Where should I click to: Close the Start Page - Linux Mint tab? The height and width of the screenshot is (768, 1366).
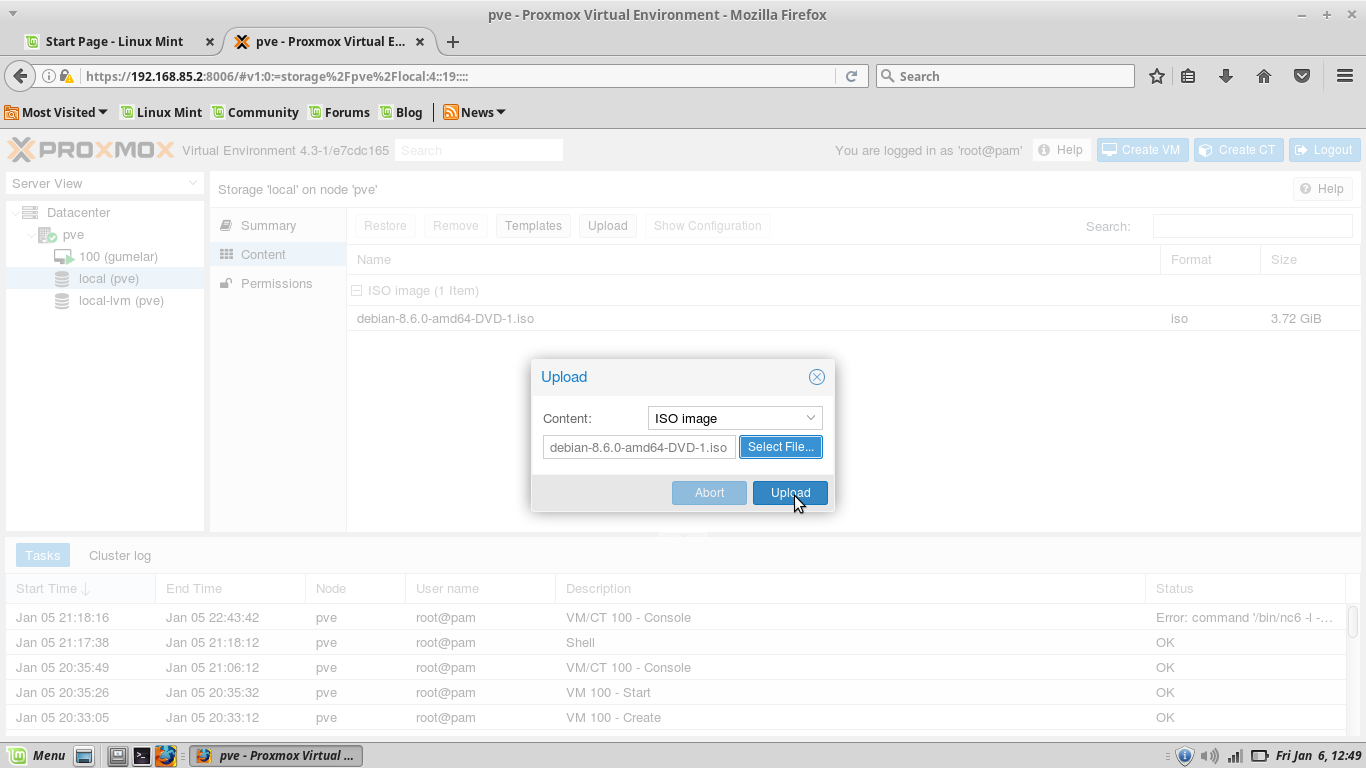point(209,42)
